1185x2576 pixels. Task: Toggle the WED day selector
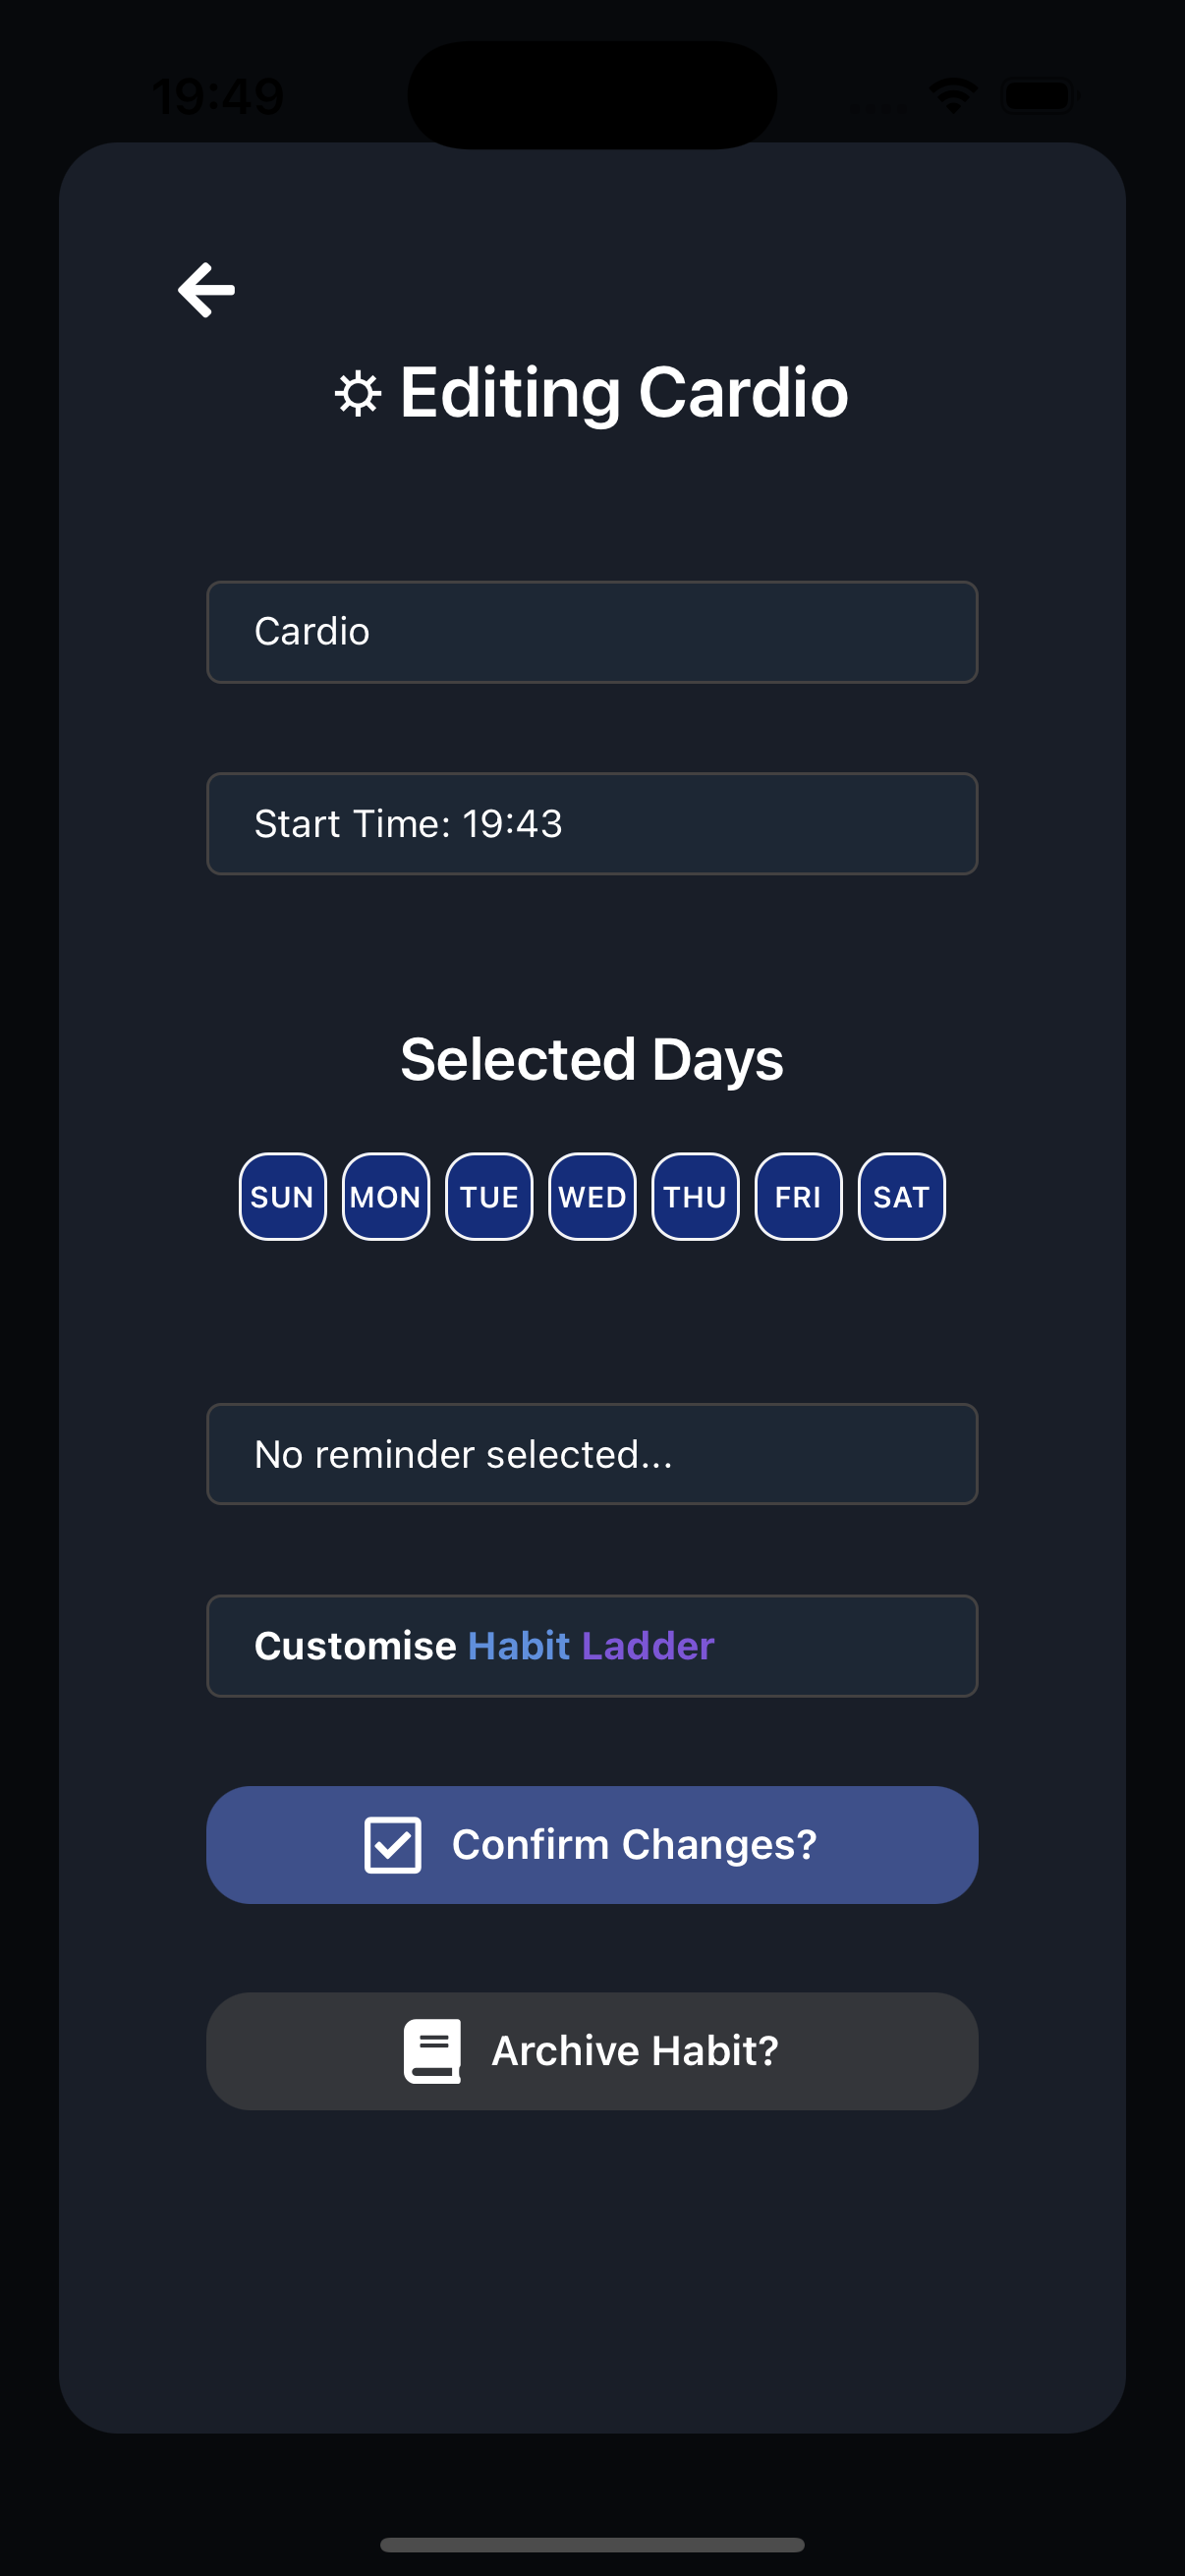(x=591, y=1197)
